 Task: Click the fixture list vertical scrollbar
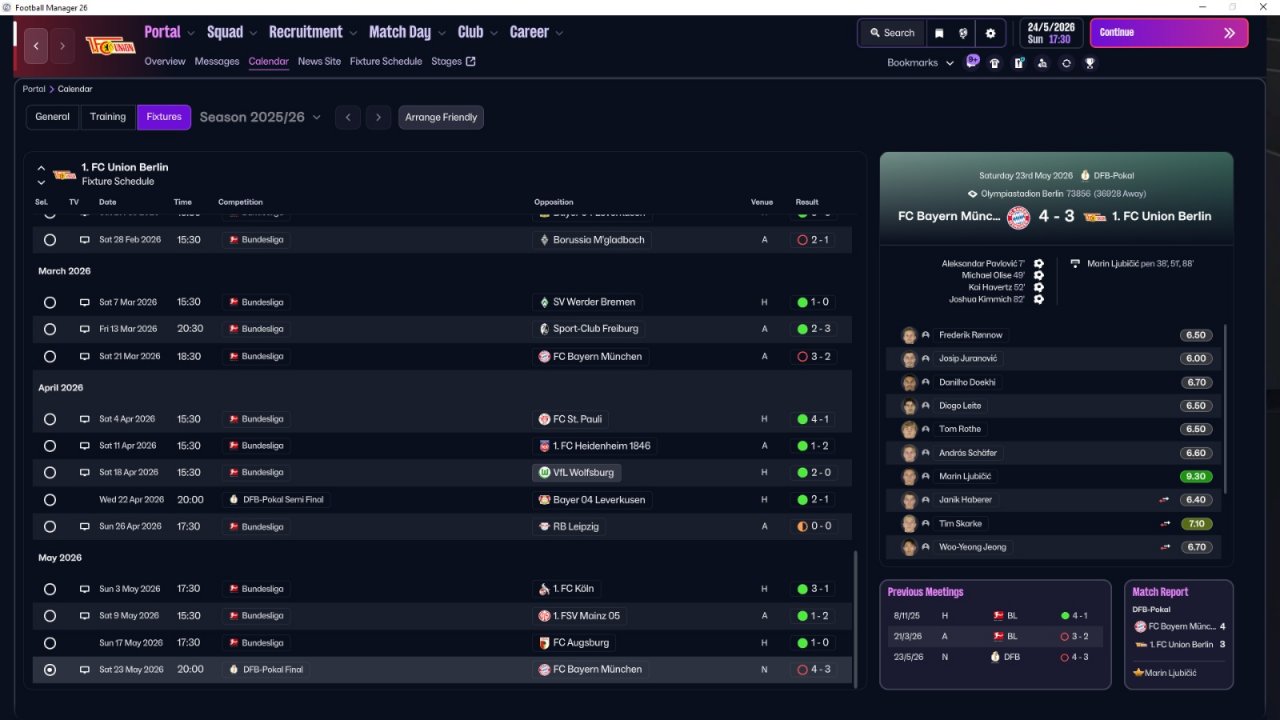click(x=855, y=618)
